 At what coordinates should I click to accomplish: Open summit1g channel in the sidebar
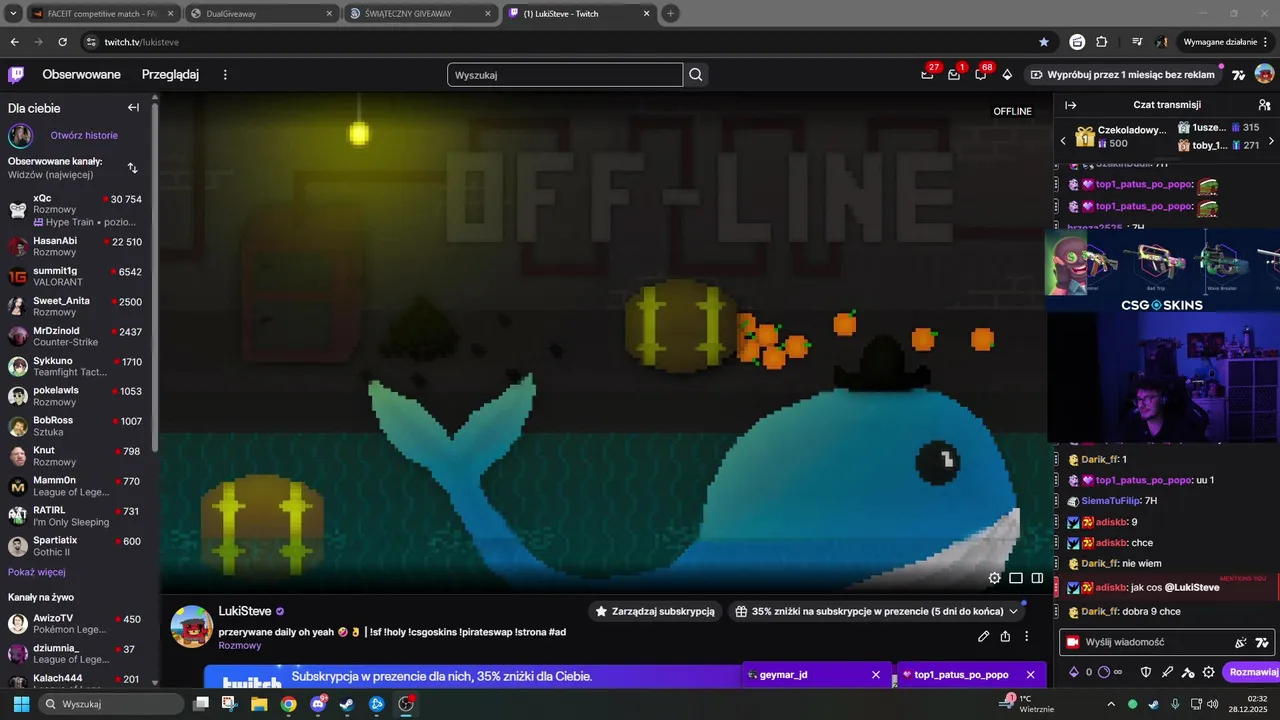point(75,277)
